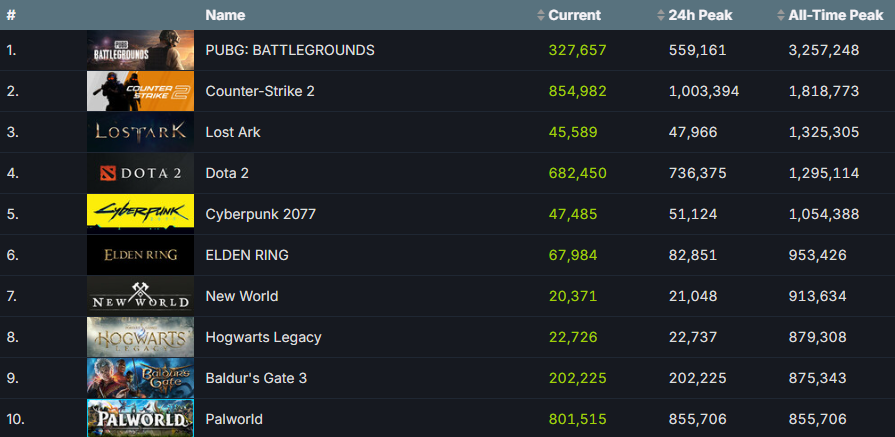The height and width of the screenshot is (437, 895).
Task: Select all-time peak value 1,054,388
Action: (824, 215)
